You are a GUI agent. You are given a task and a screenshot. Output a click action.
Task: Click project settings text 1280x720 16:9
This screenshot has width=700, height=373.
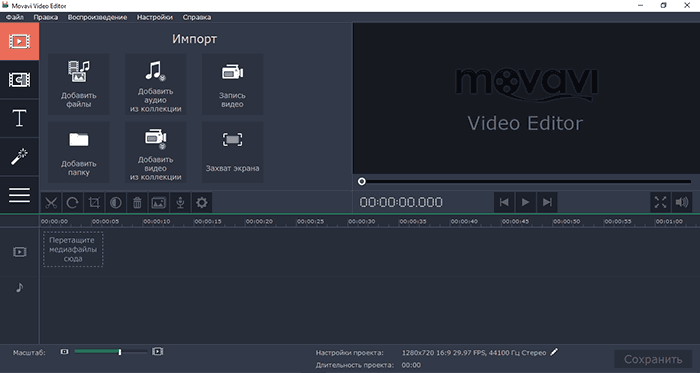(474, 353)
